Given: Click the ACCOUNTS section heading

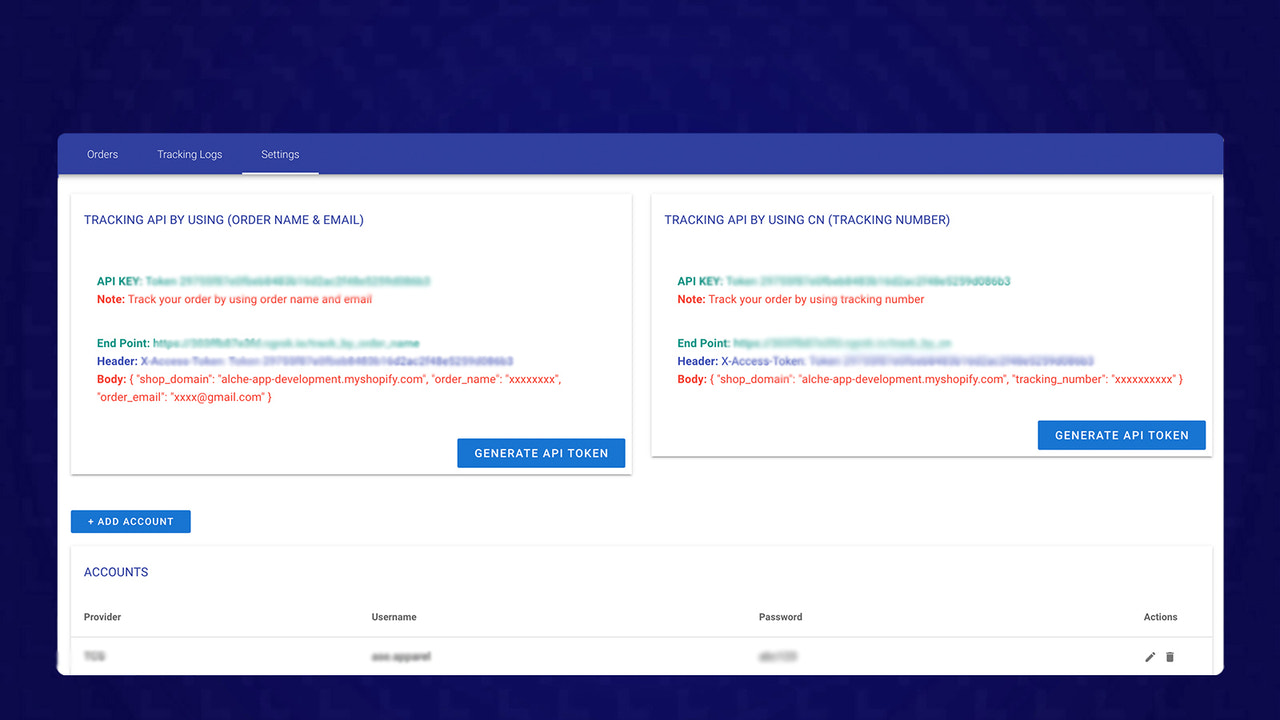Looking at the screenshot, I should click(x=115, y=572).
